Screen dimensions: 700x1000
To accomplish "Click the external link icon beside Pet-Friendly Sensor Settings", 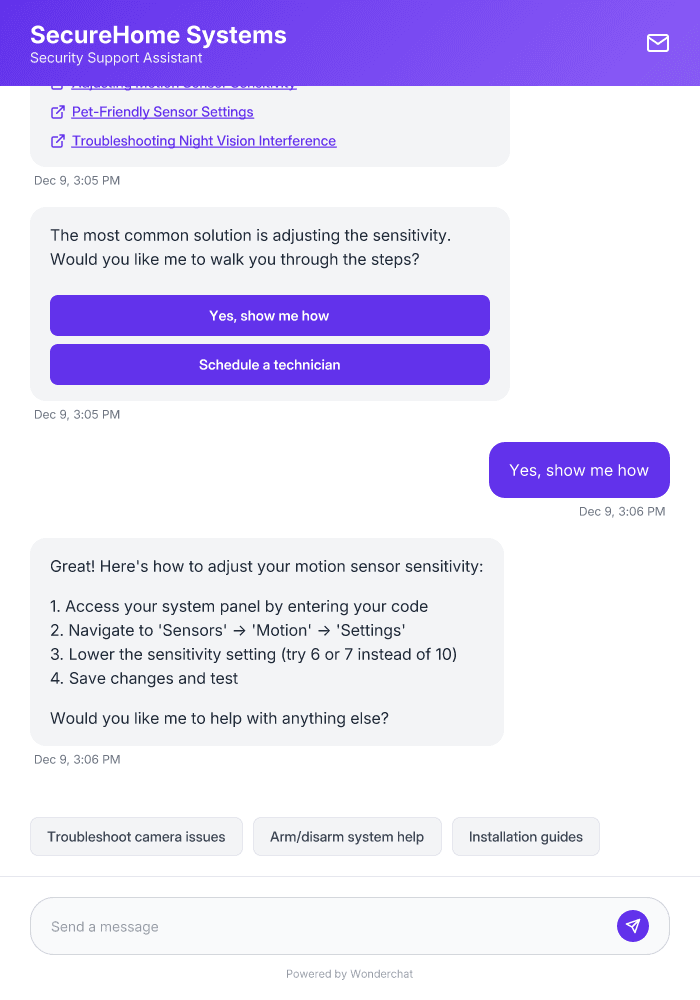I will (x=56, y=112).
